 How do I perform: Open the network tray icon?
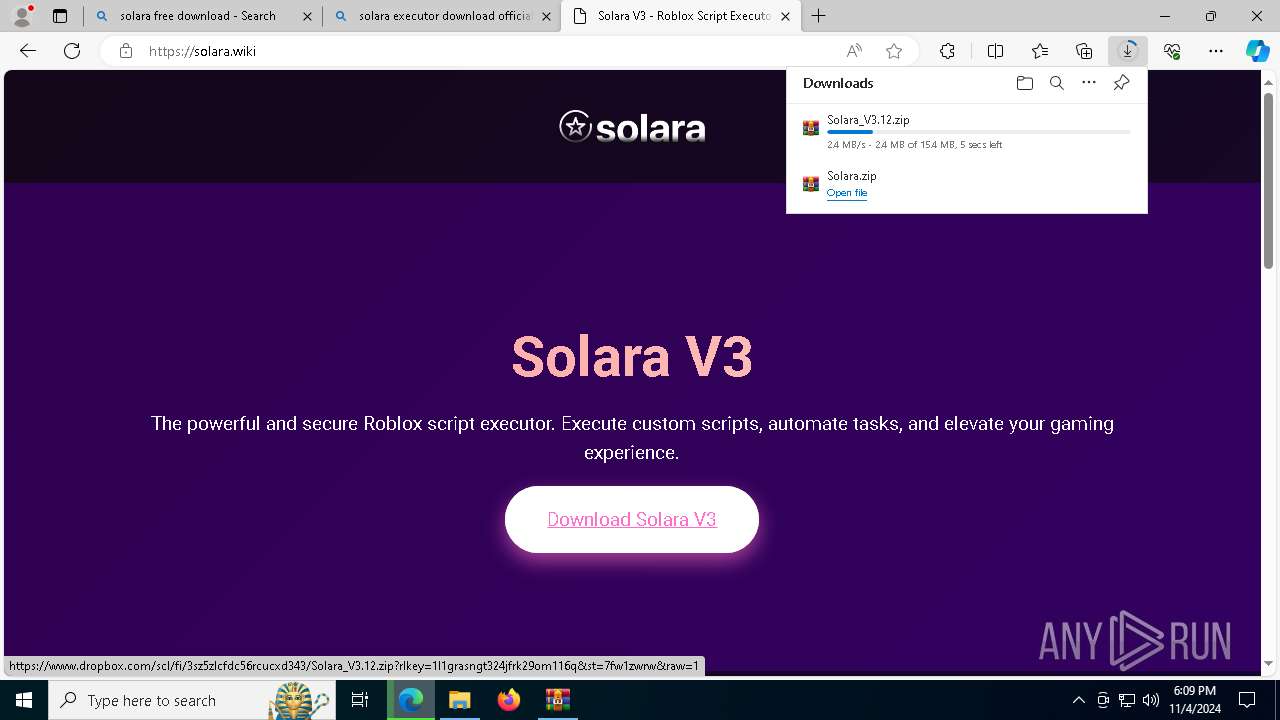(1127, 700)
